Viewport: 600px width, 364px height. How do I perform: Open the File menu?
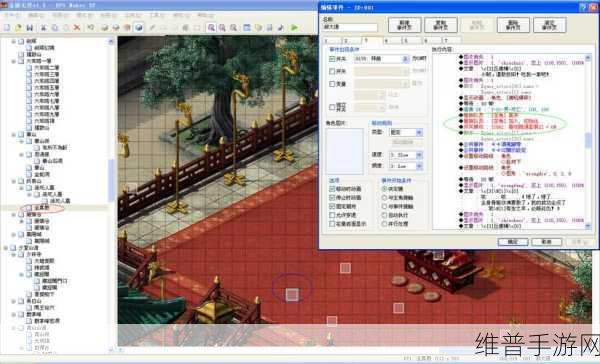tap(12, 16)
